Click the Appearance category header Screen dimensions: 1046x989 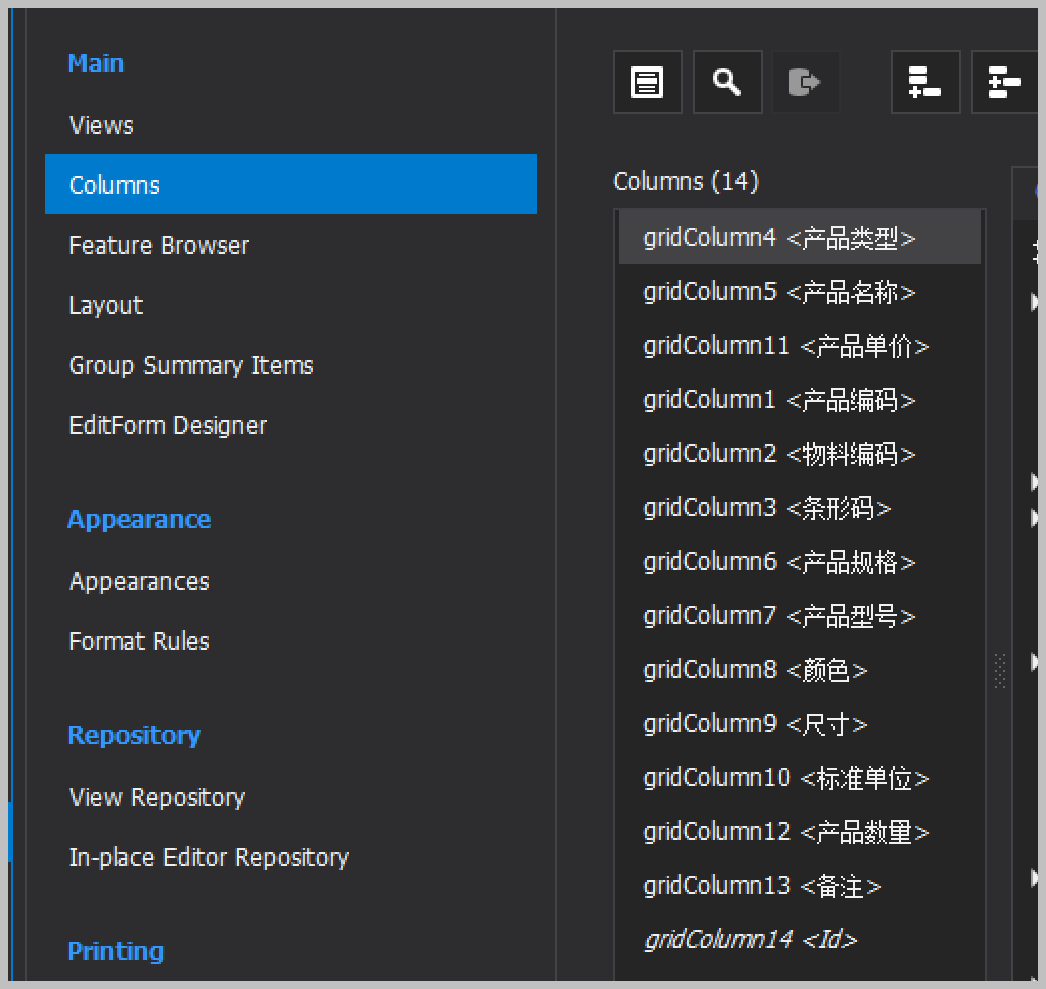pyautogui.click(x=139, y=519)
